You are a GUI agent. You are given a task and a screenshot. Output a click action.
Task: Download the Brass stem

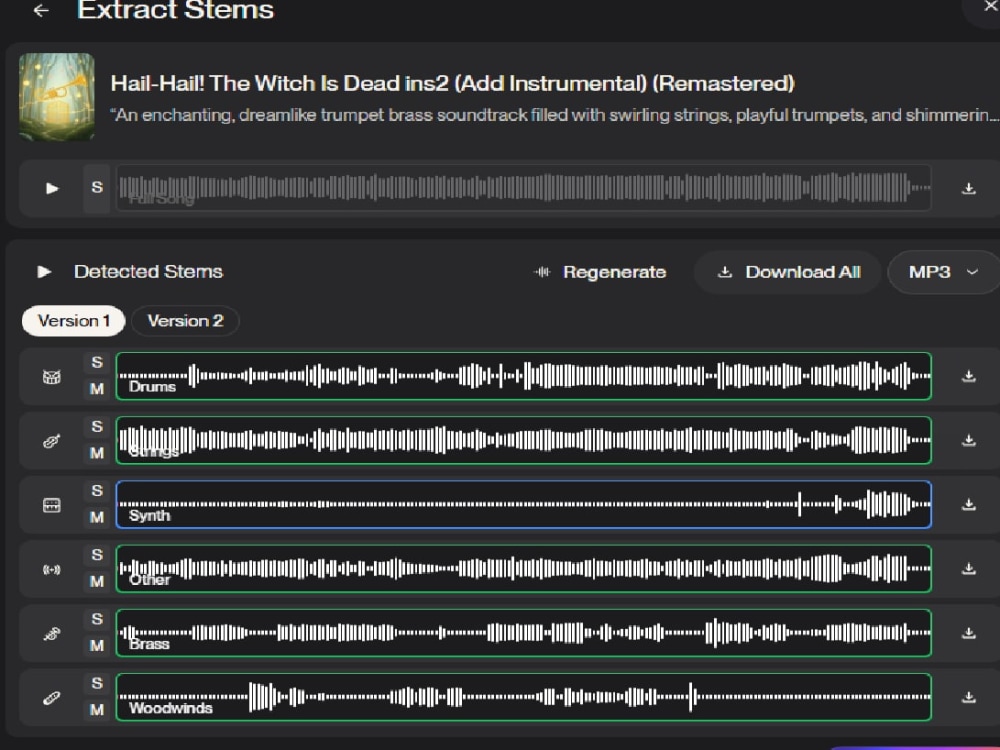[x=968, y=633]
